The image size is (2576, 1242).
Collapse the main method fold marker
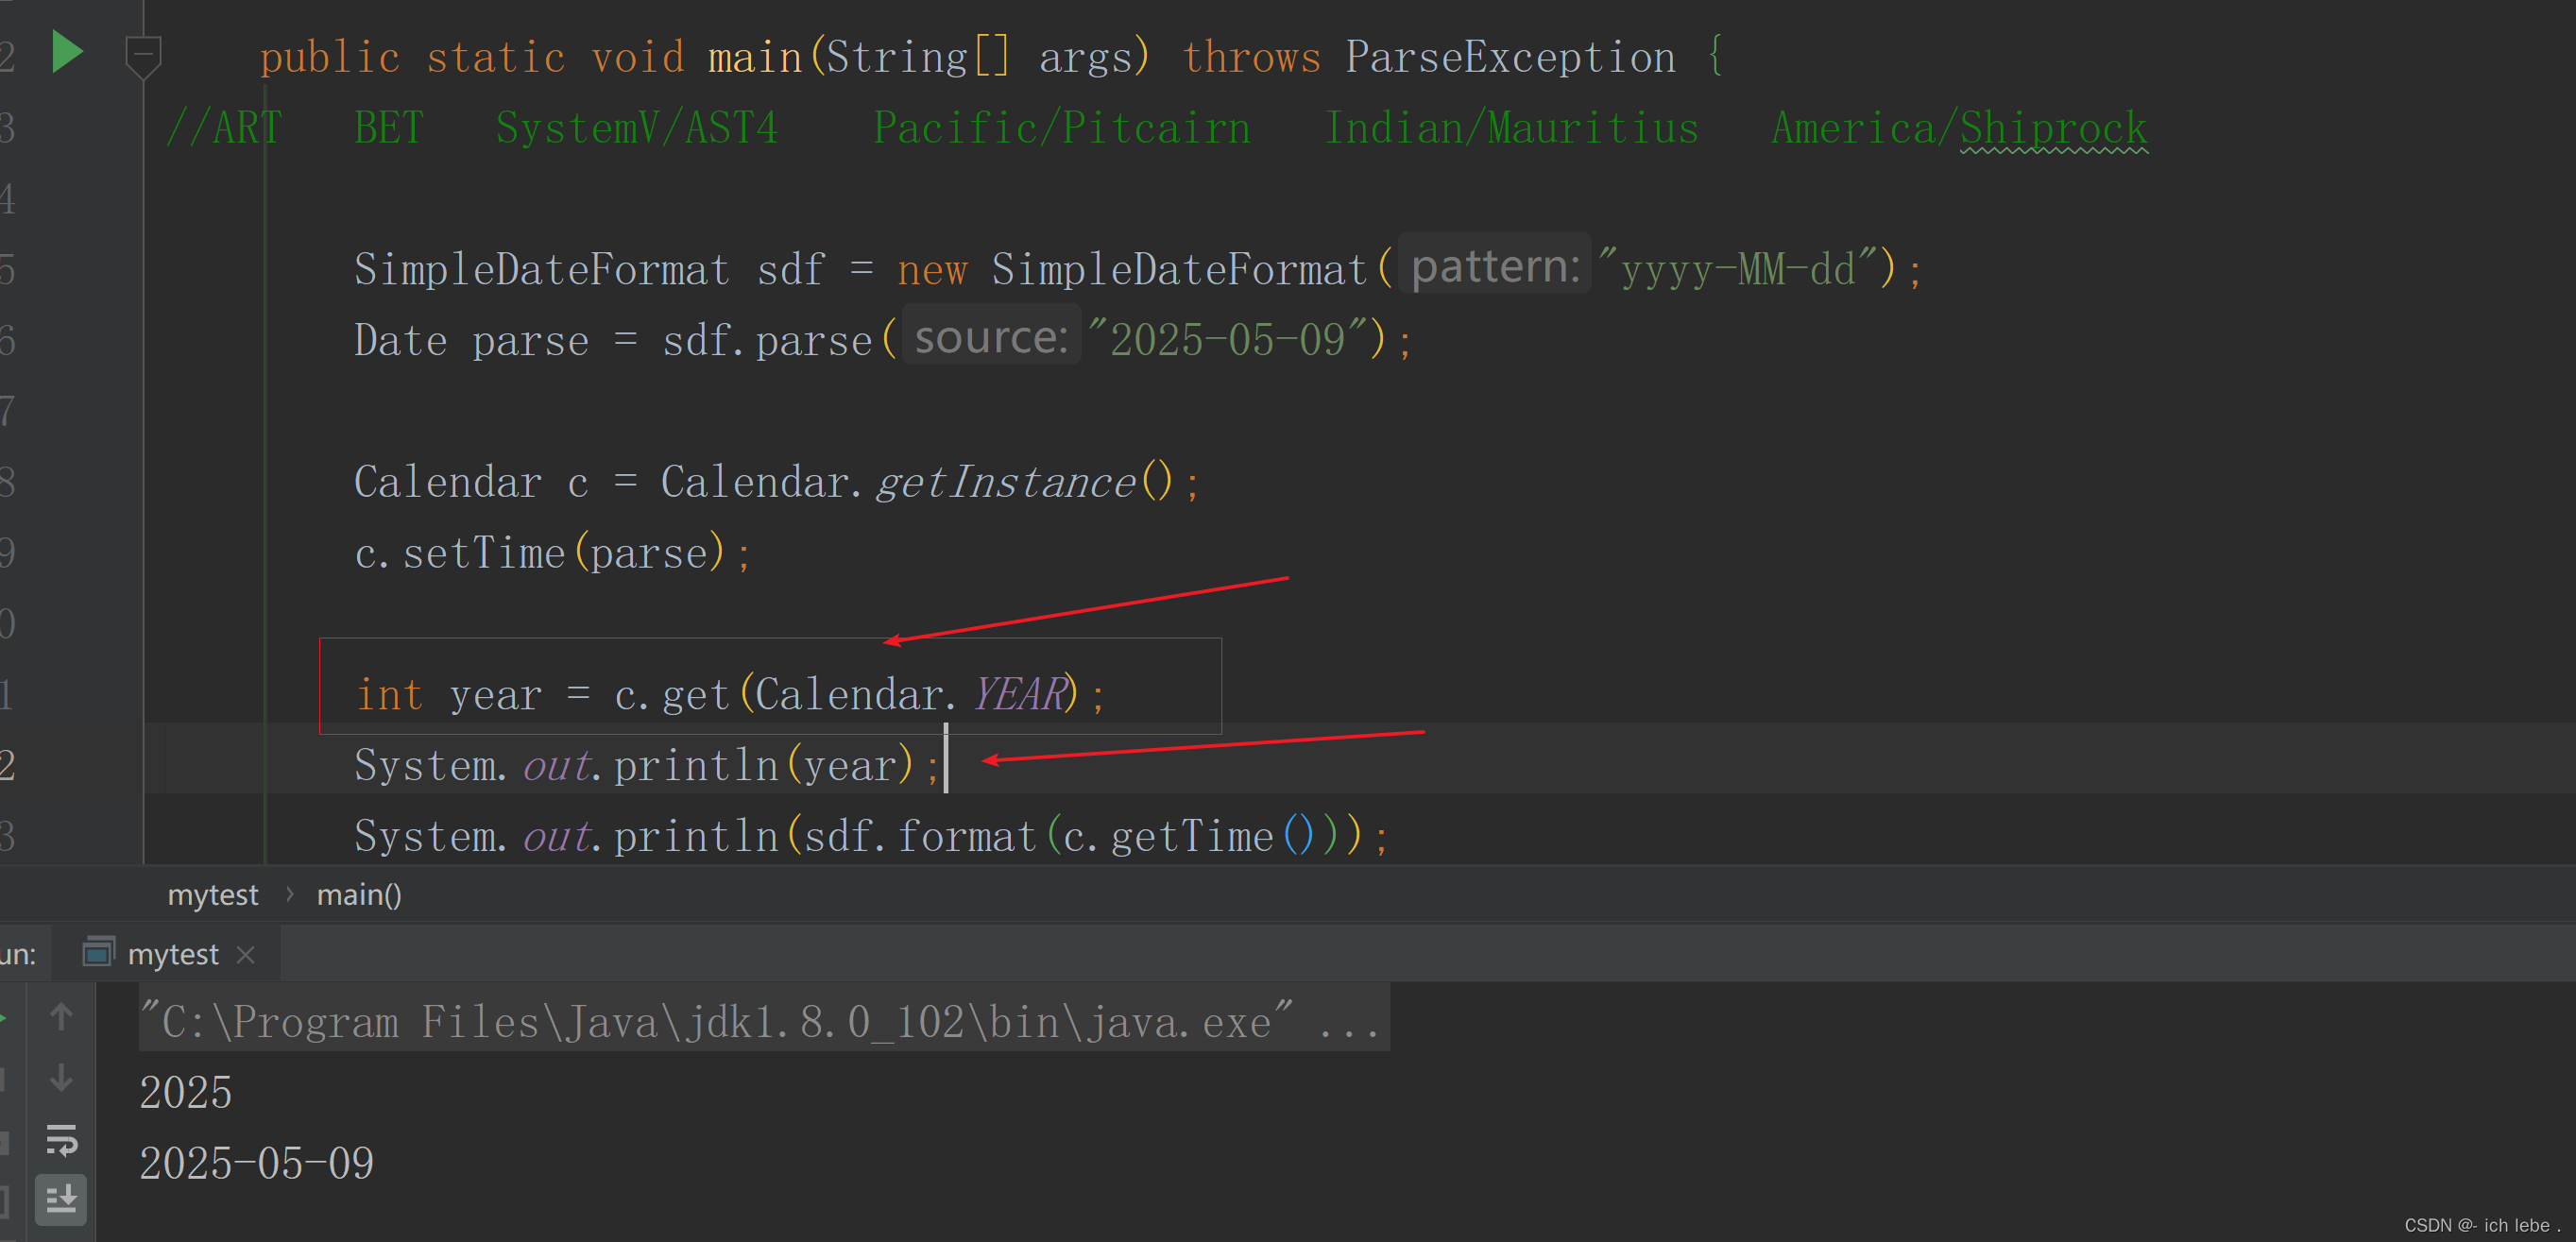[143, 54]
